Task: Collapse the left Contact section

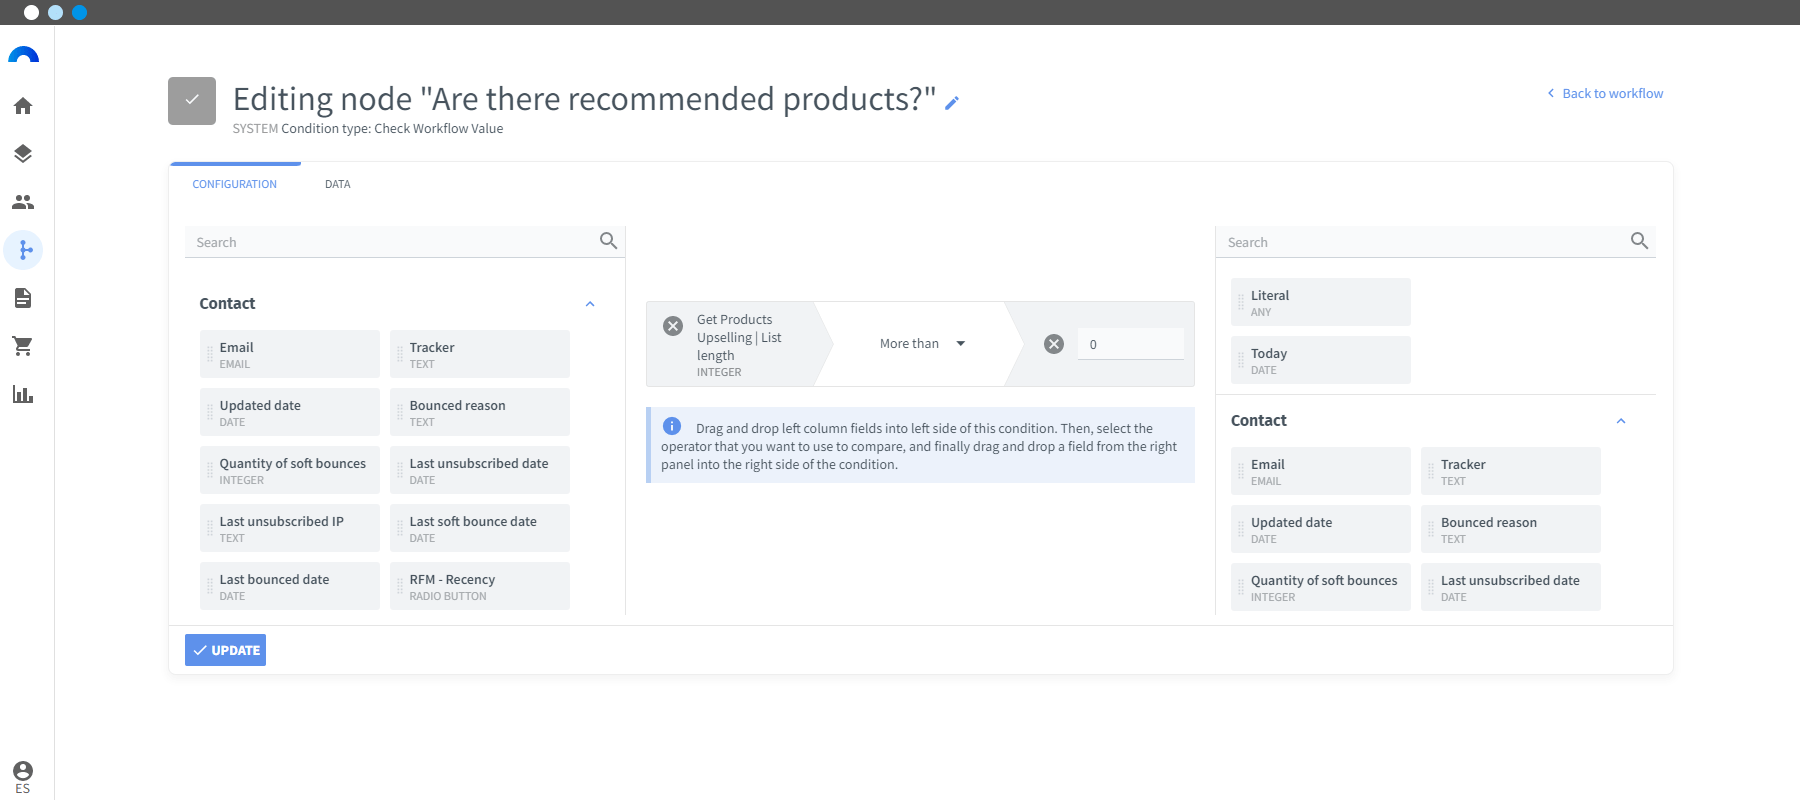Action: click(590, 304)
